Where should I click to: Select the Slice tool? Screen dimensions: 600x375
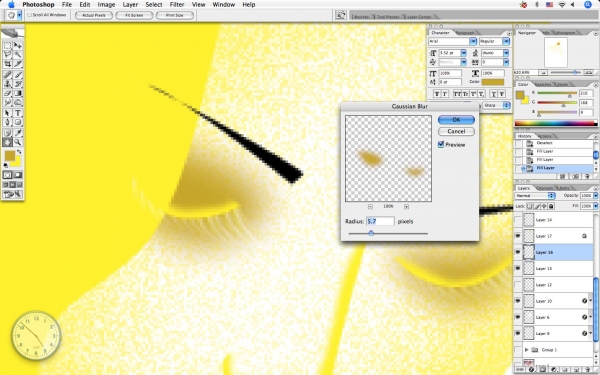click(18, 64)
